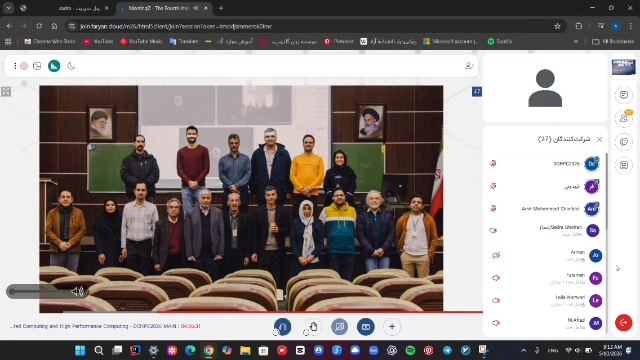The width and height of the screenshot is (640, 360).
Task: Open the YouTube bookmark
Action: click(98, 41)
